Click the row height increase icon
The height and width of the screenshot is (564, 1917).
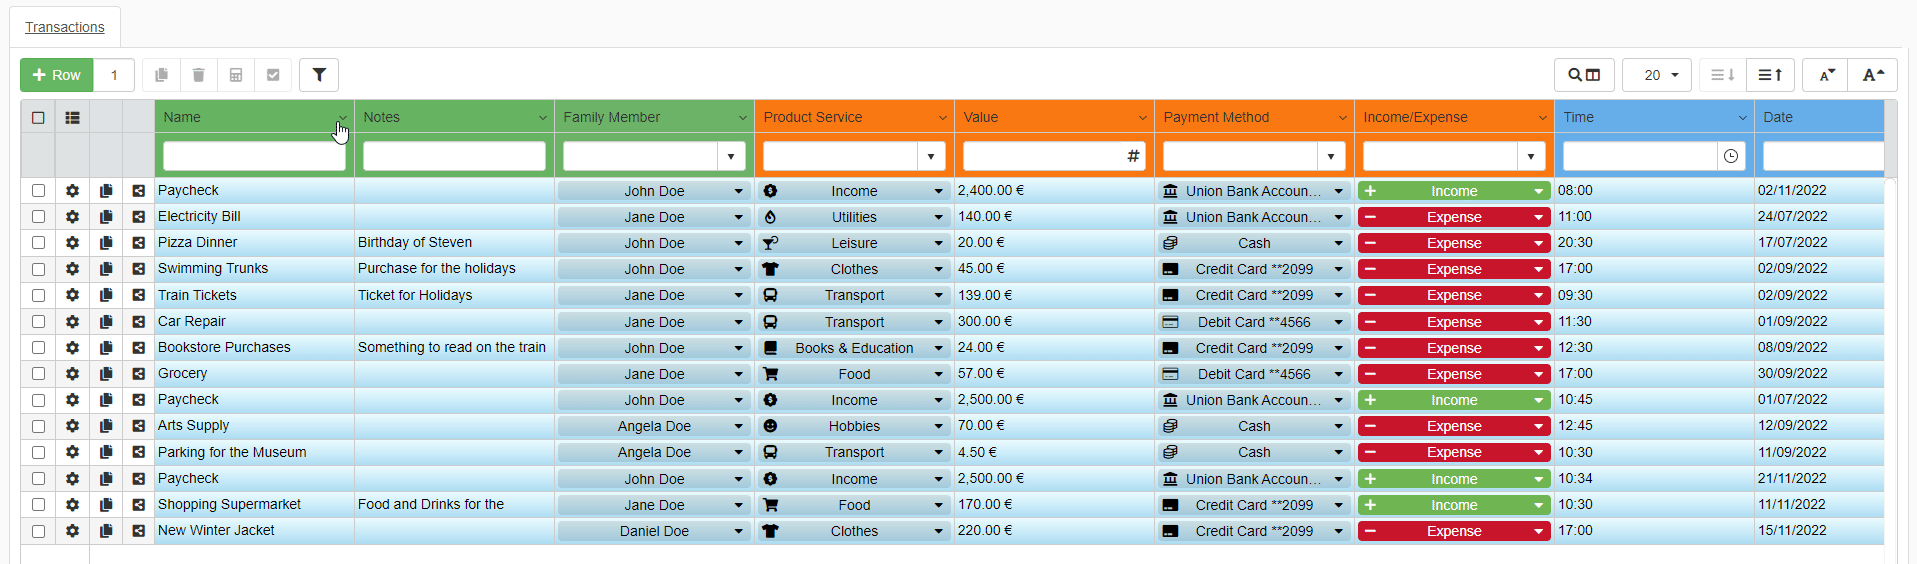click(x=1770, y=75)
